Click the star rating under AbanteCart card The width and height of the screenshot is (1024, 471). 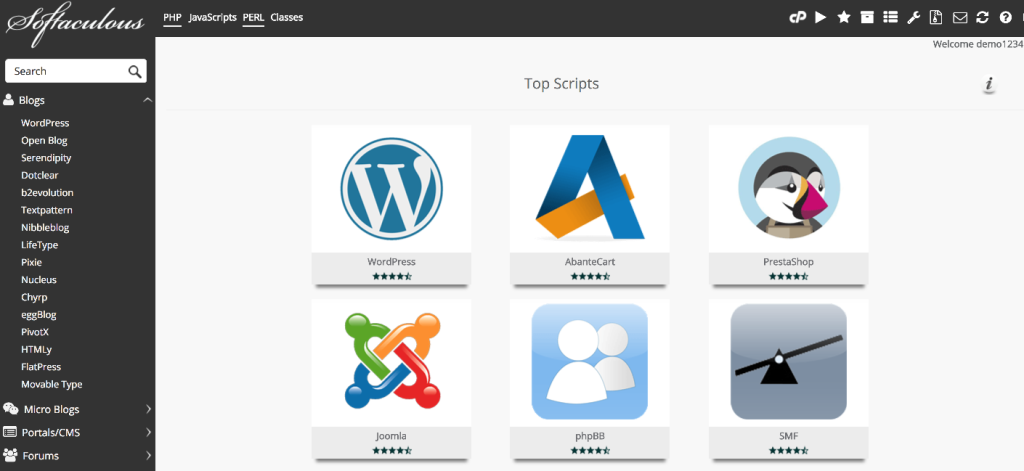point(590,276)
